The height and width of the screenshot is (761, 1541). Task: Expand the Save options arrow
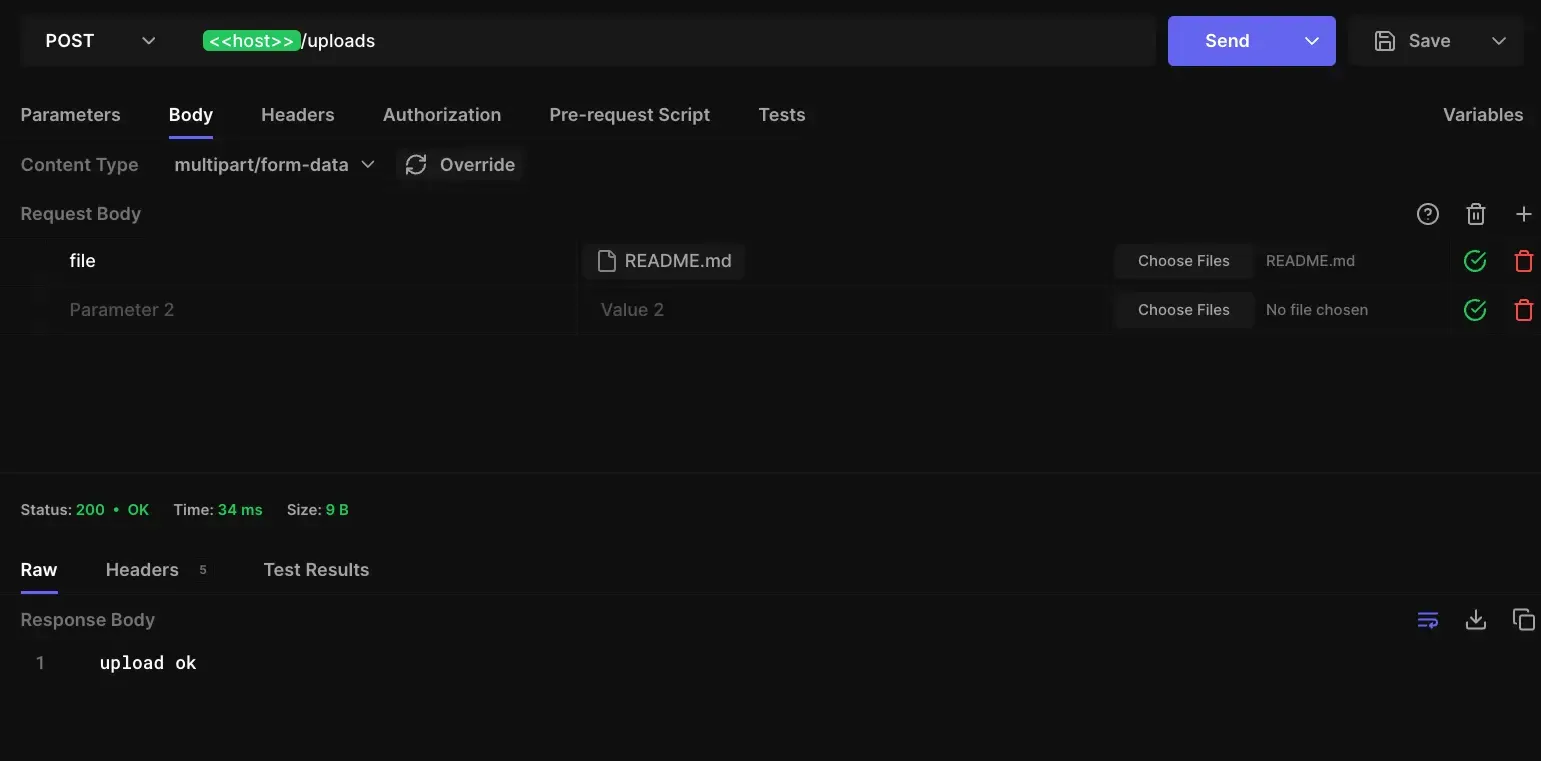click(x=1498, y=41)
